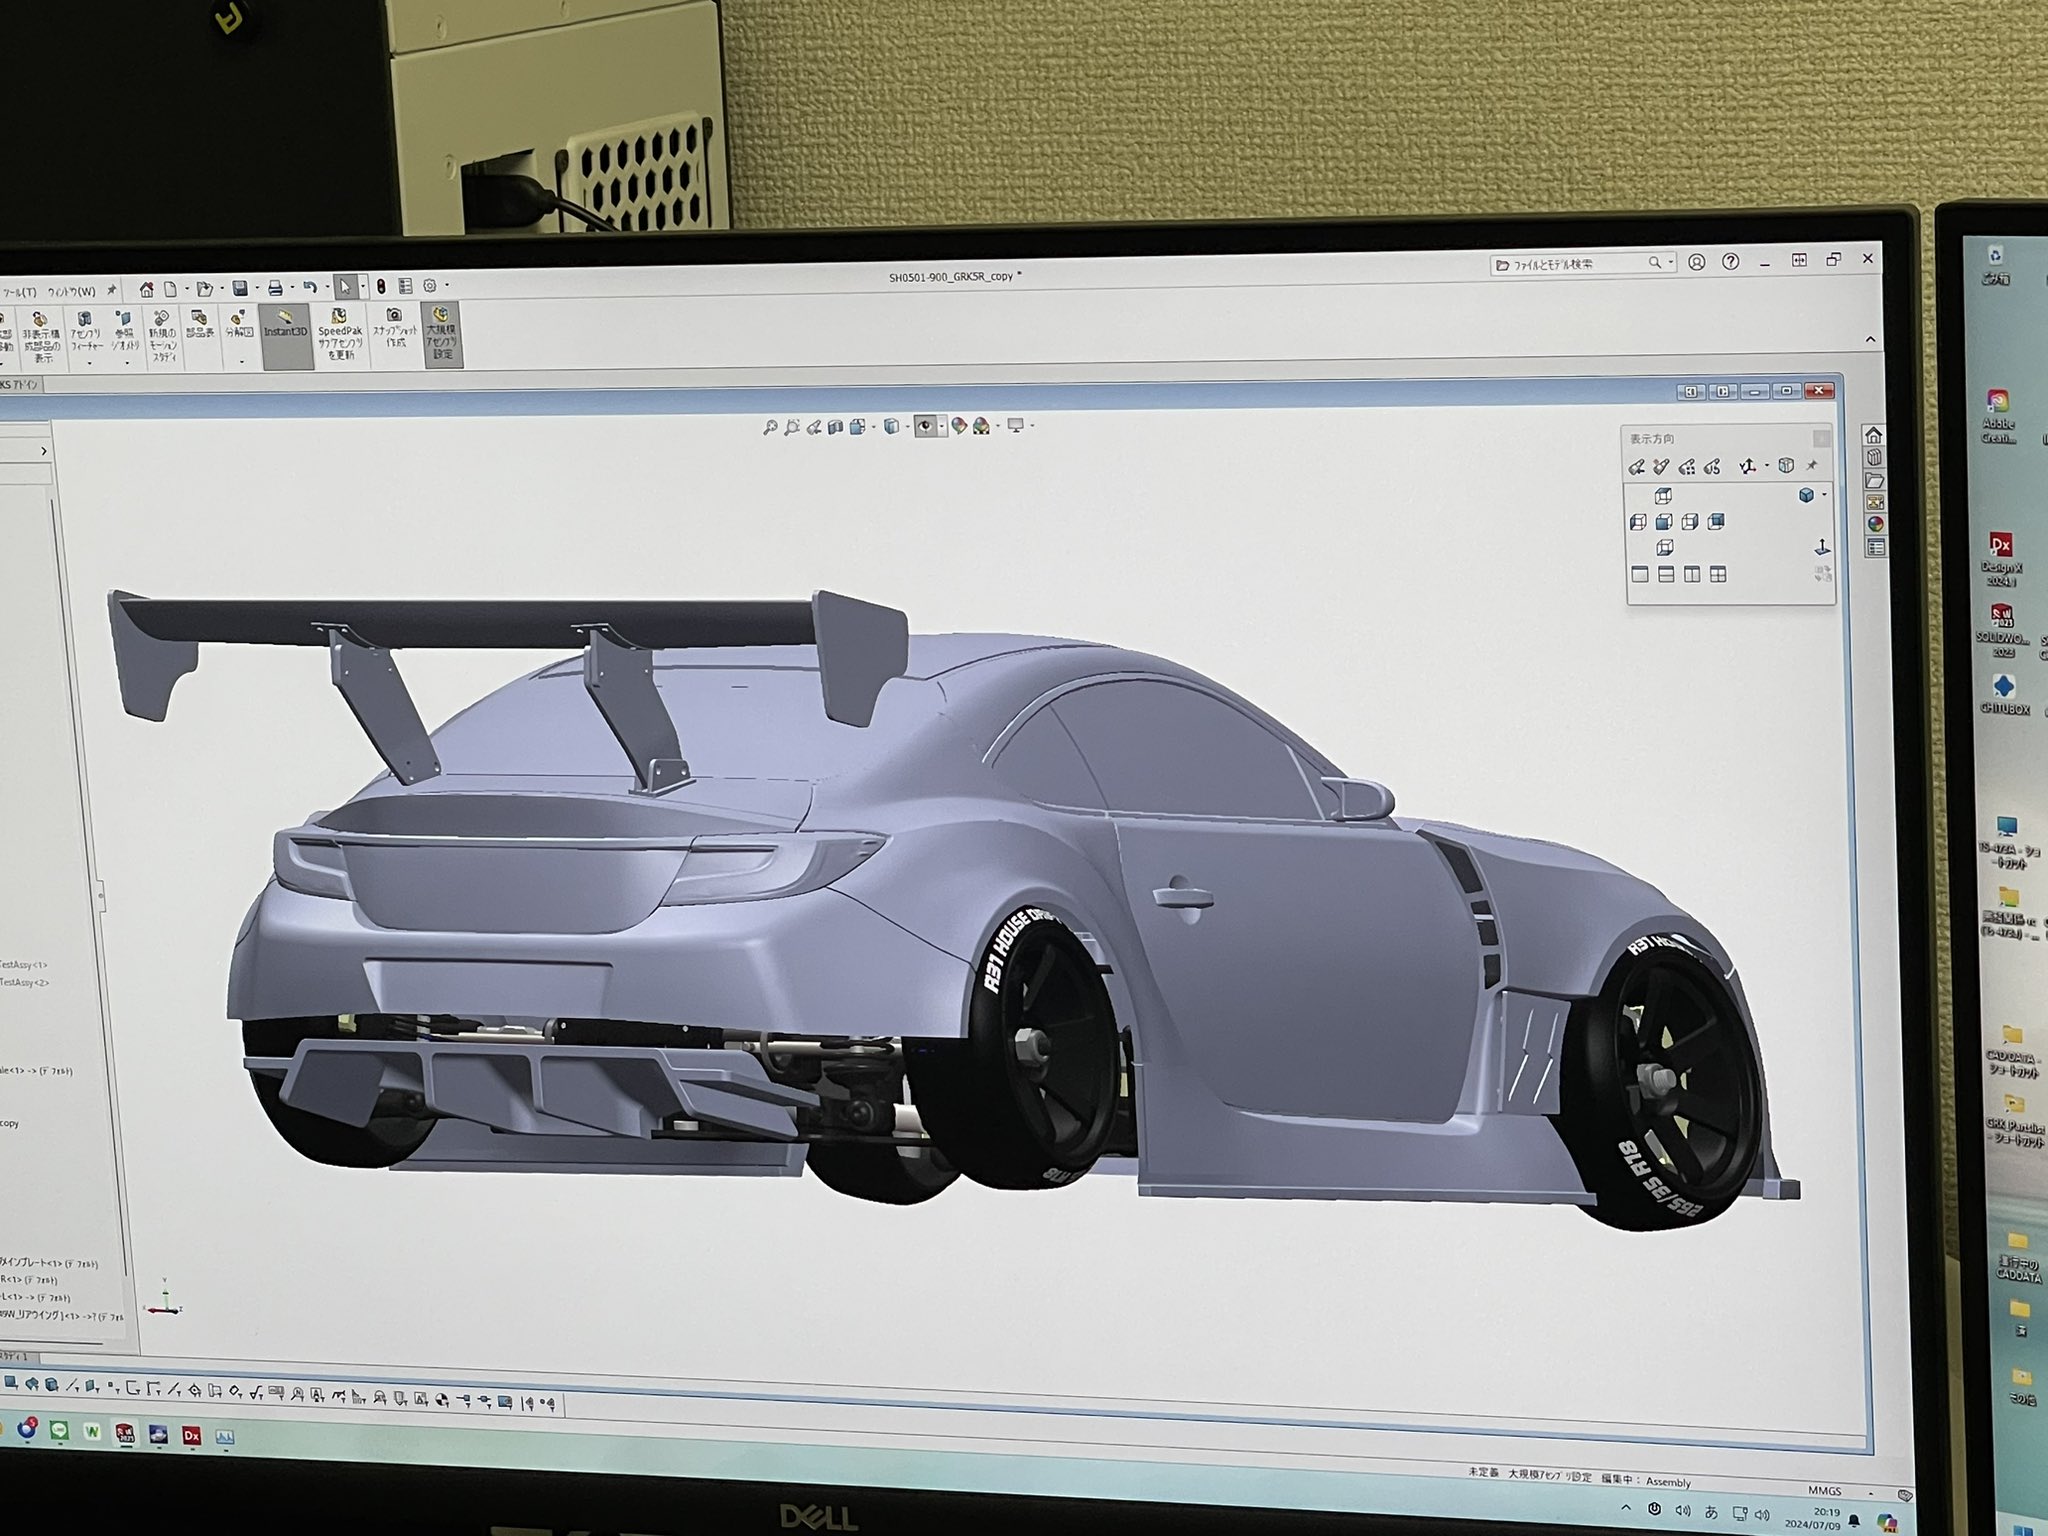Viewport: 2048px width, 1536px height.
Task: Start a New Motion Study (新規のモーションスタディ)
Action: (162, 339)
